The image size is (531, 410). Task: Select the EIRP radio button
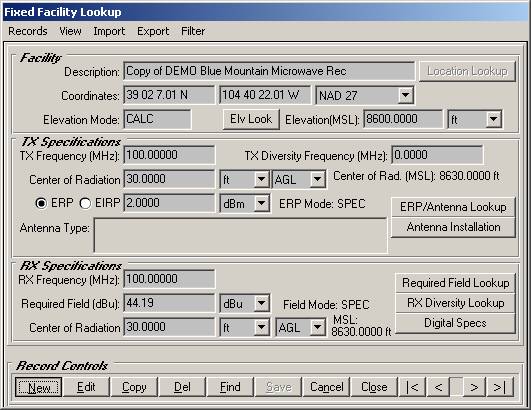pyautogui.click(x=85, y=203)
